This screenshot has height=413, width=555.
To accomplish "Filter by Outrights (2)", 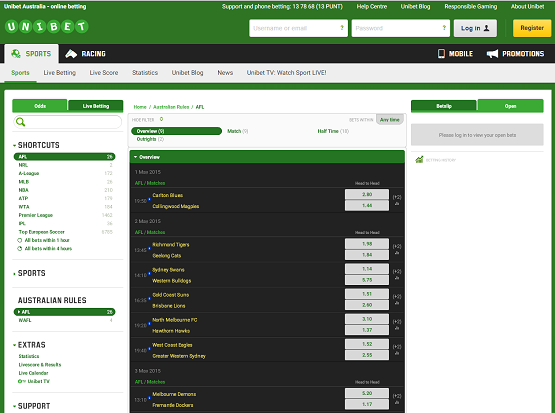I will coord(150,139).
